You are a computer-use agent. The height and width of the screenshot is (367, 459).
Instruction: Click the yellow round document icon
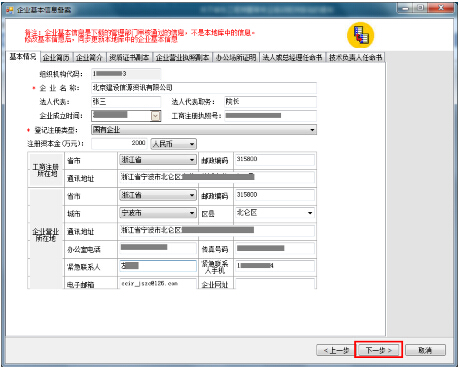coord(360,35)
